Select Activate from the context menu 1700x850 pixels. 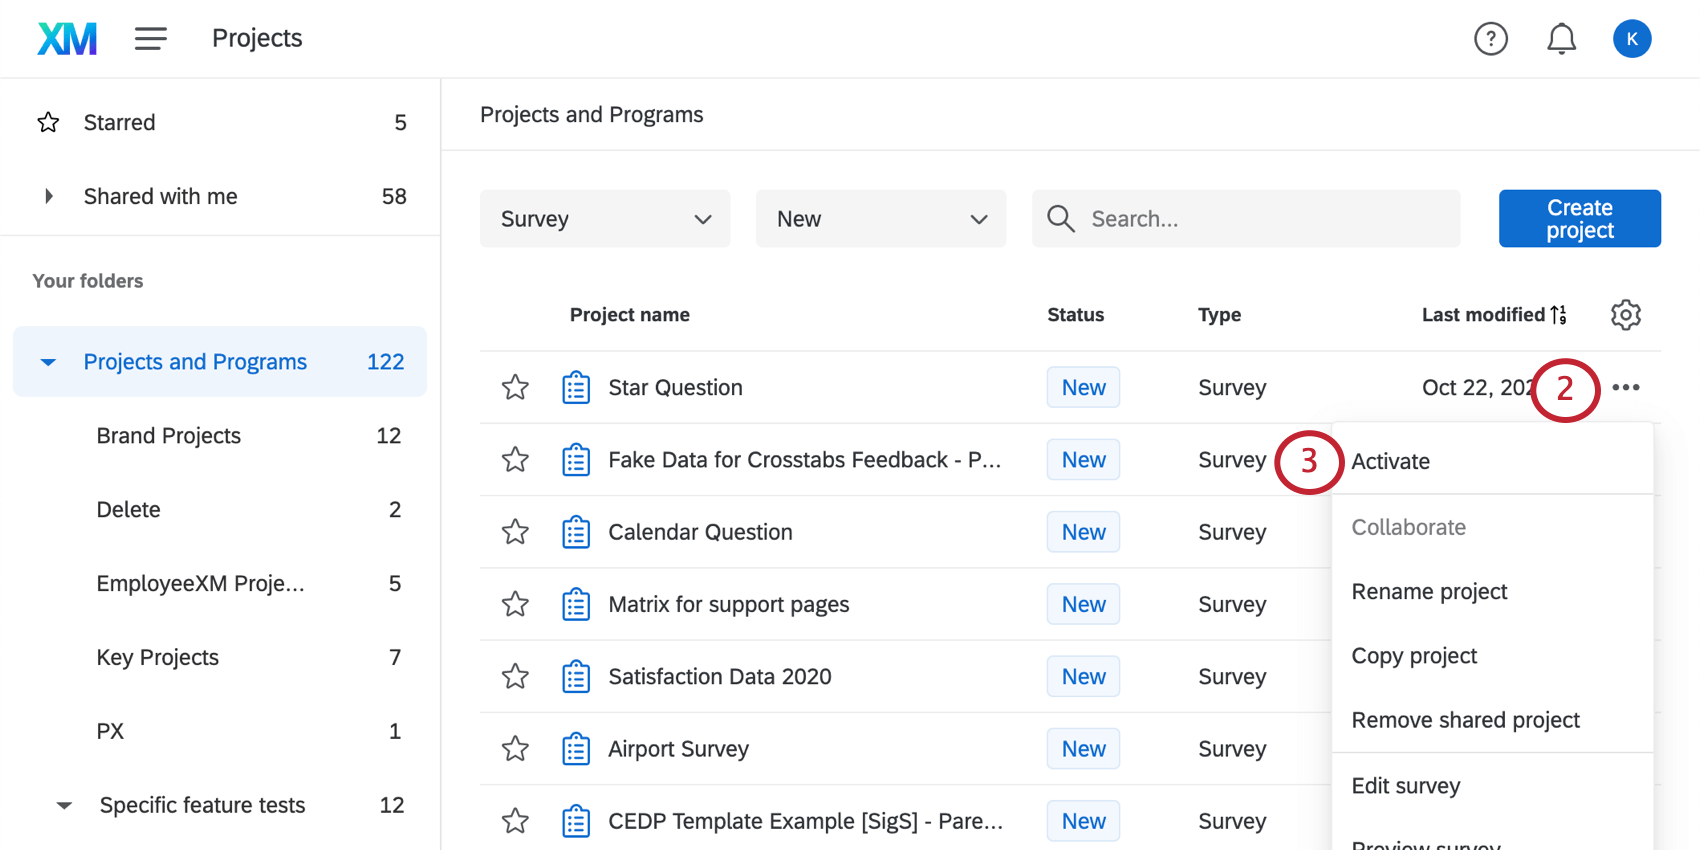(x=1391, y=462)
